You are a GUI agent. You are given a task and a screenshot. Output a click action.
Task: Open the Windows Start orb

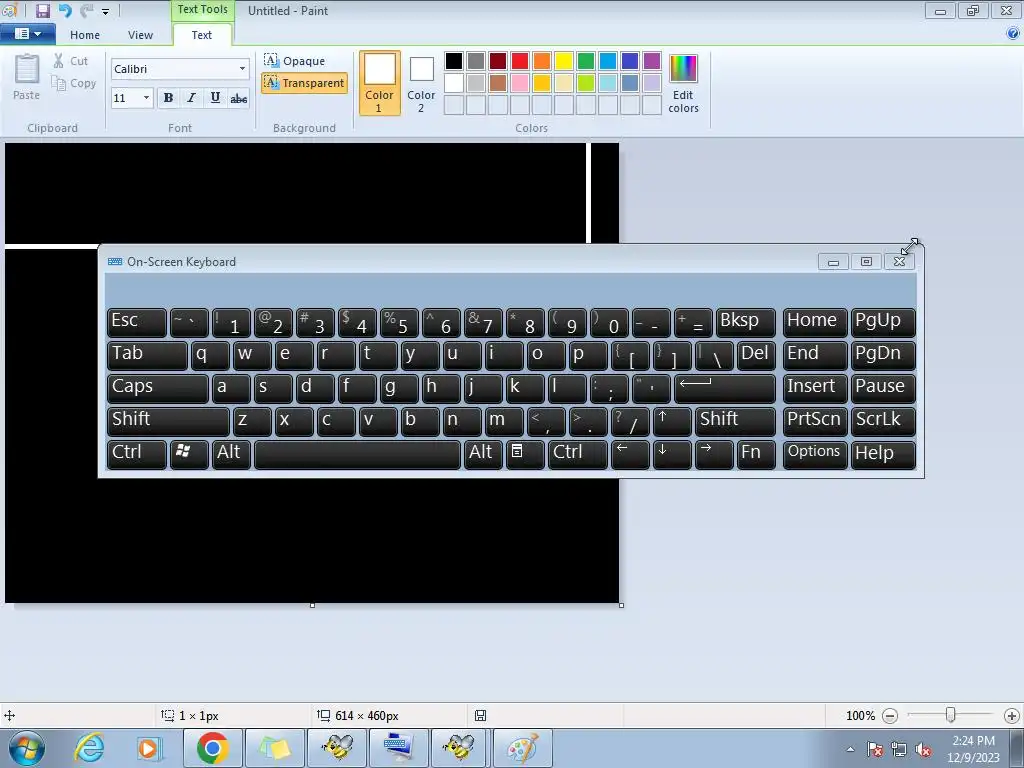[26, 748]
